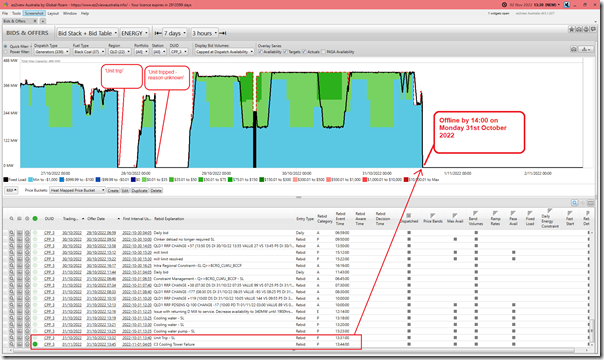This screenshot has height=360, width=604.
Task: Open the Dispatch Type Generators dropdown
Action: 52,52
